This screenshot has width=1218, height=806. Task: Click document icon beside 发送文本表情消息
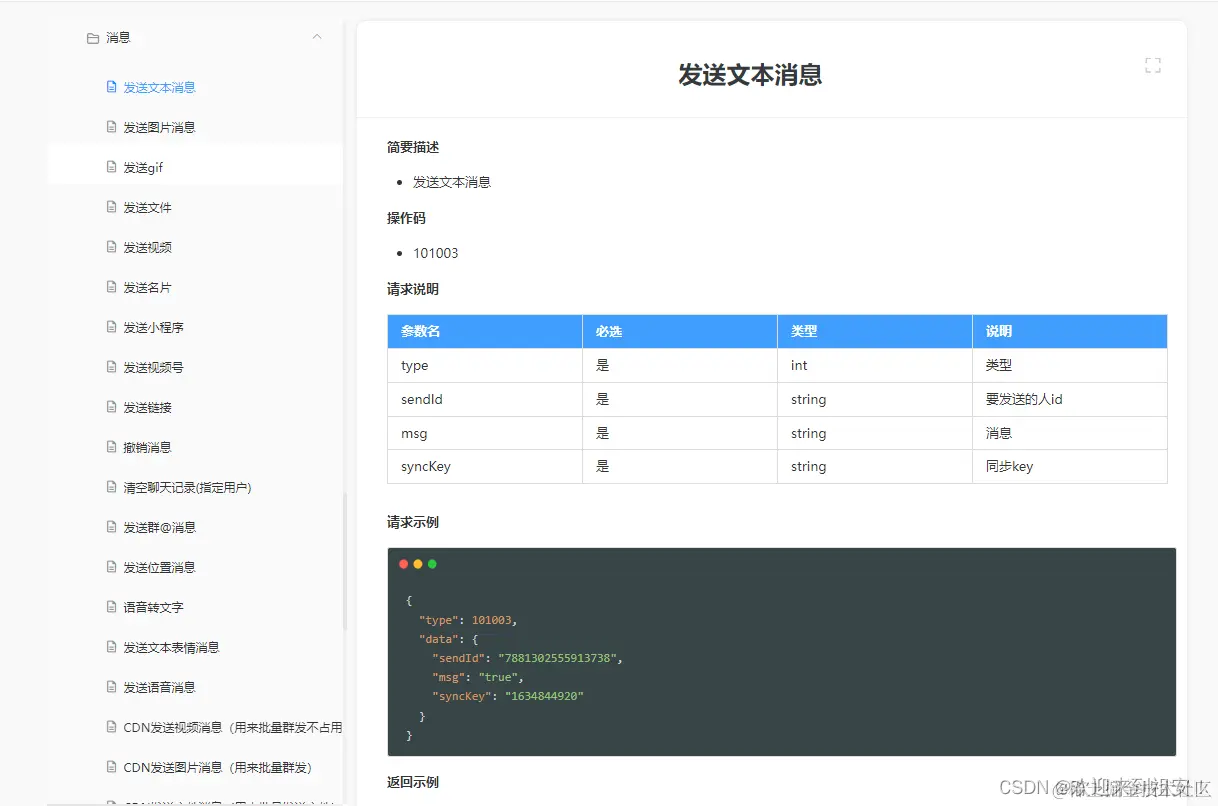pos(112,647)
